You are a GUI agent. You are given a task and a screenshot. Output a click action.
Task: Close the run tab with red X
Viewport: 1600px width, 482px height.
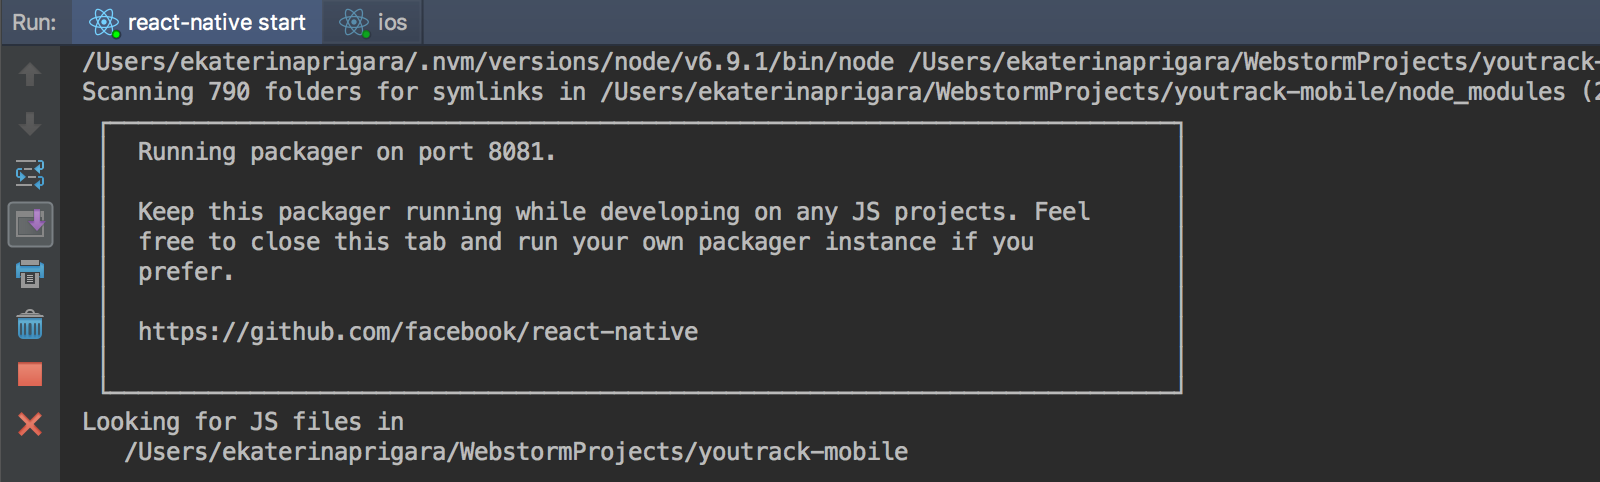click(x=30, y=424)
